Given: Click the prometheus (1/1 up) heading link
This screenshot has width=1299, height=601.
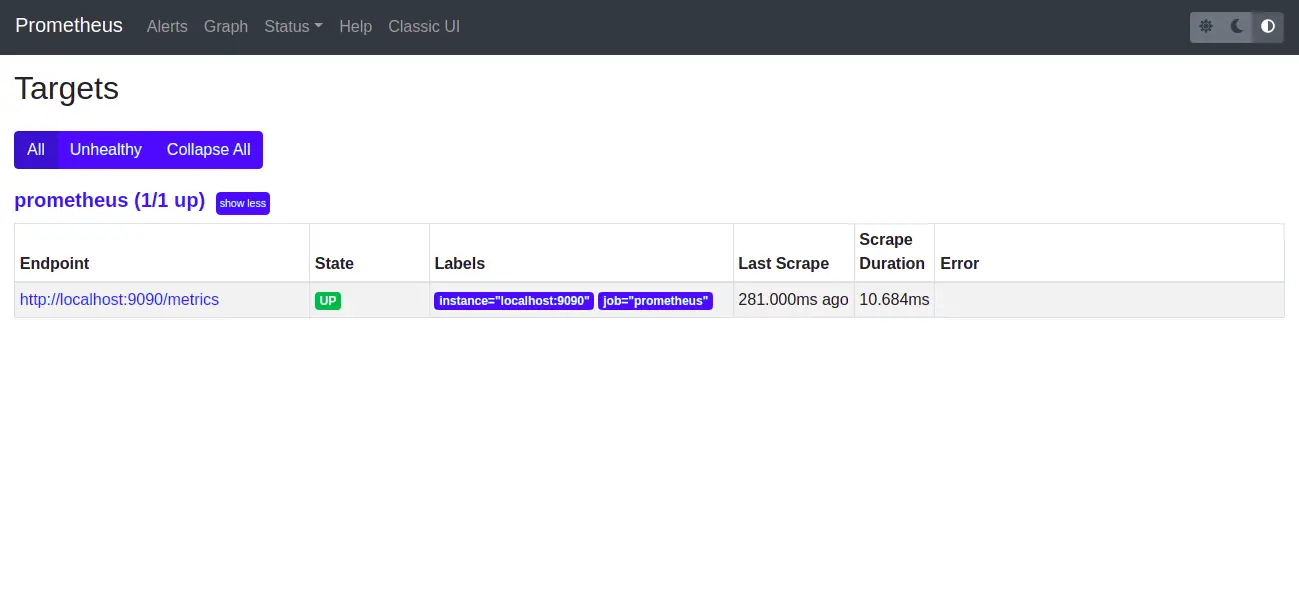Looking at the screenshot, I should tap(110, 200).
